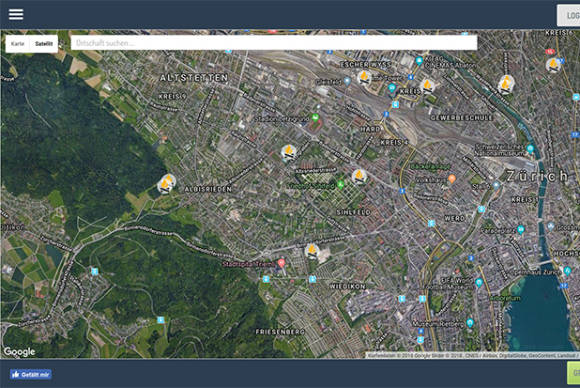Click the green button in footer corner
Image resolution: width=580 pixels, height=388 pixels.
tap(574, 373)
